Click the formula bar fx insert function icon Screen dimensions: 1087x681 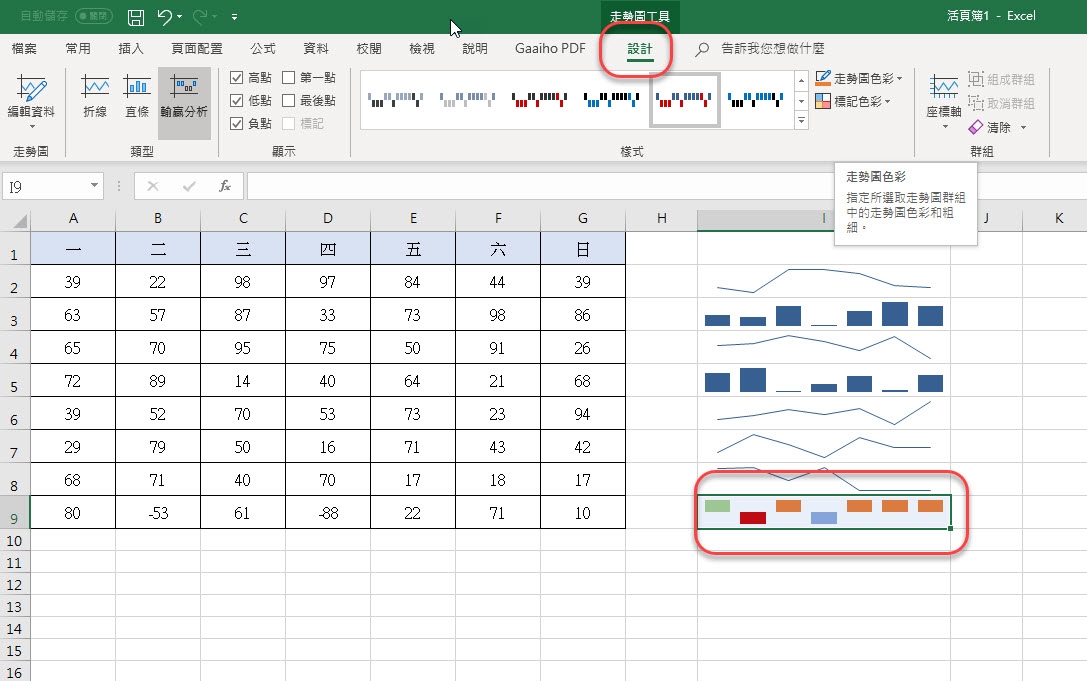225,186
